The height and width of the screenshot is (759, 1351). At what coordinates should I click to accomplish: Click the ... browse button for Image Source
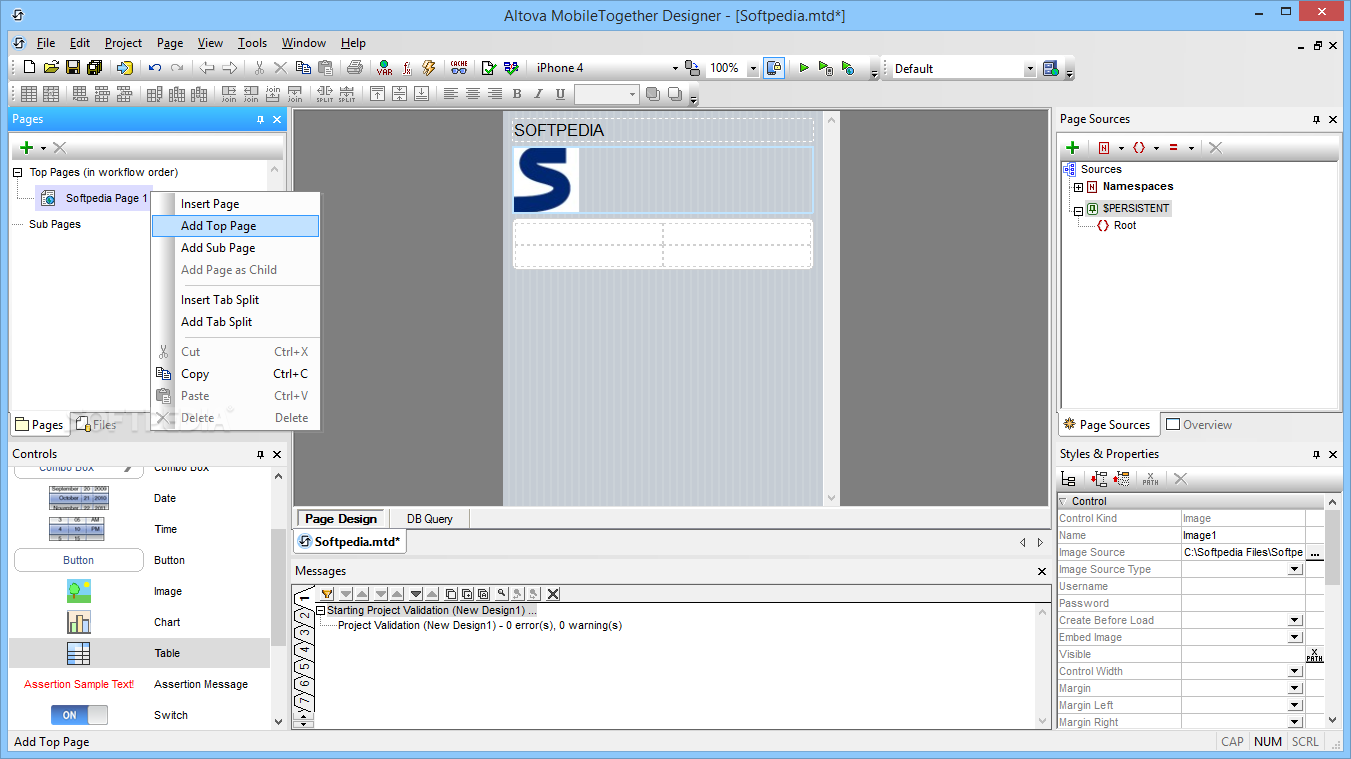pos(1315,552)
